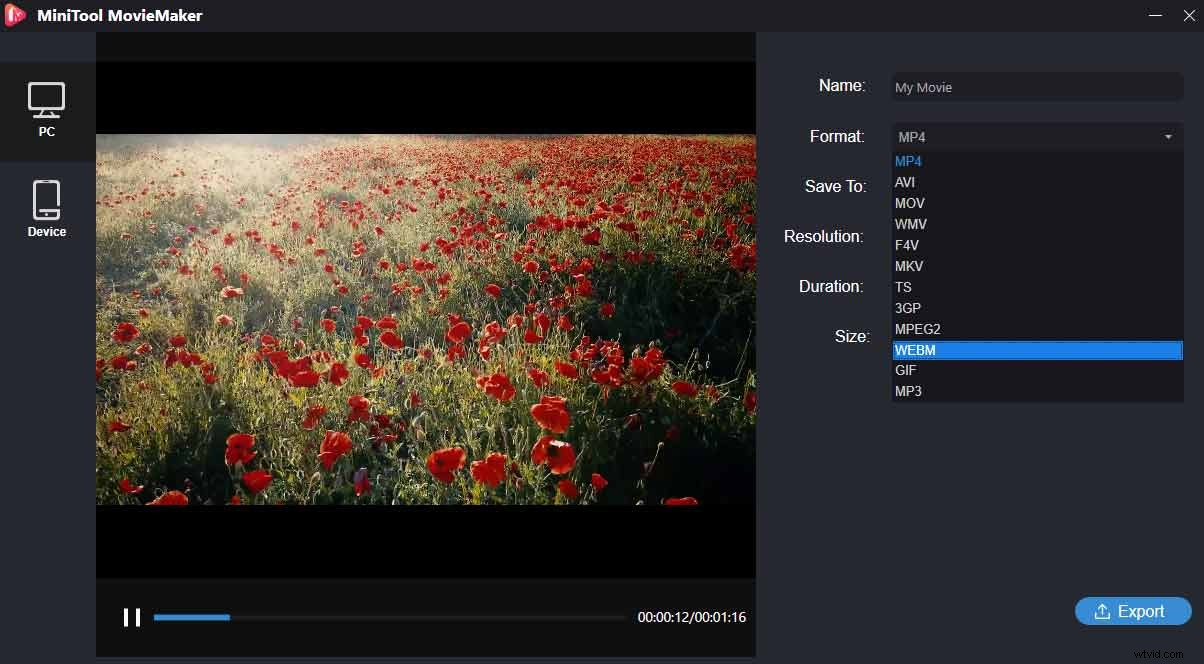
Task: Collapse the Format dropdown arrow
Action: pos(1168,137)
